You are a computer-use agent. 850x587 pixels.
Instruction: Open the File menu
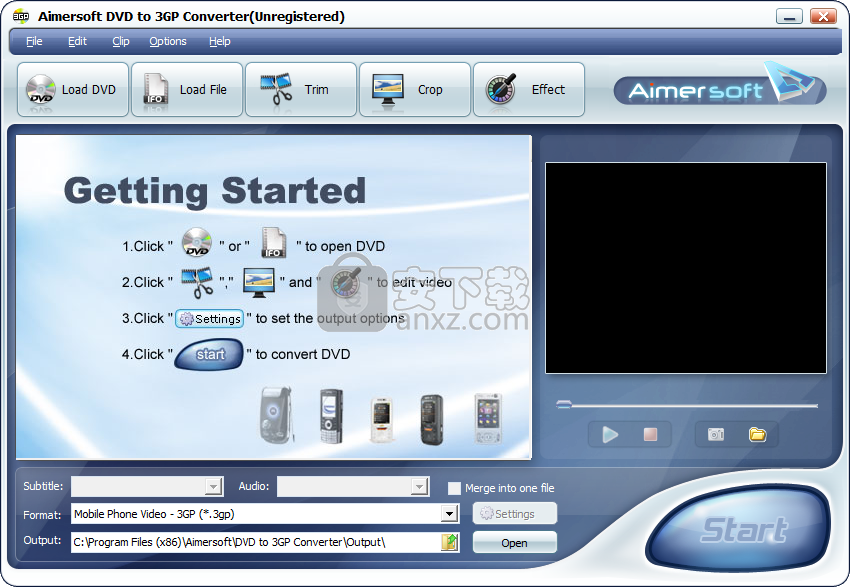coord(34,41)
